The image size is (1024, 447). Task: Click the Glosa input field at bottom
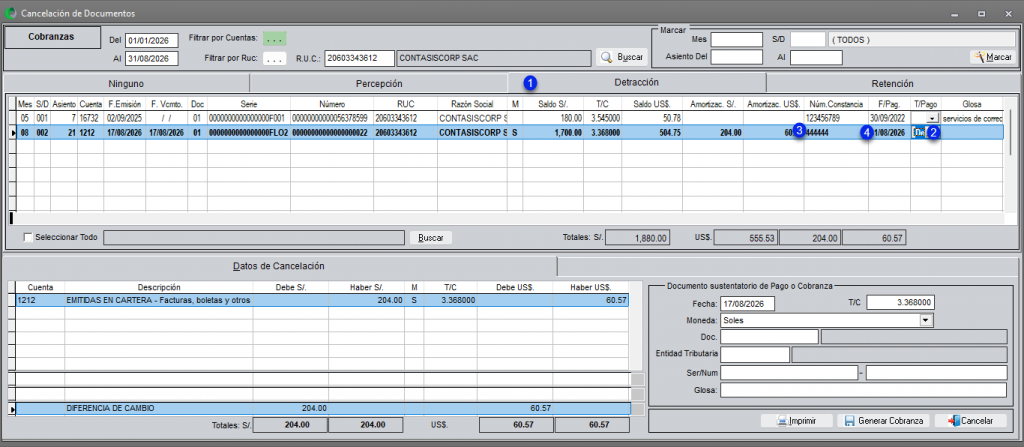pyautogui.click(x=863, y=390)
